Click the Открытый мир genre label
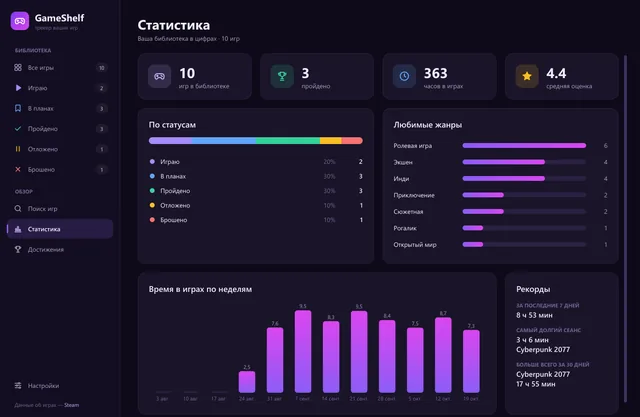Screen dimensions: 640x417 pos(415,244)
